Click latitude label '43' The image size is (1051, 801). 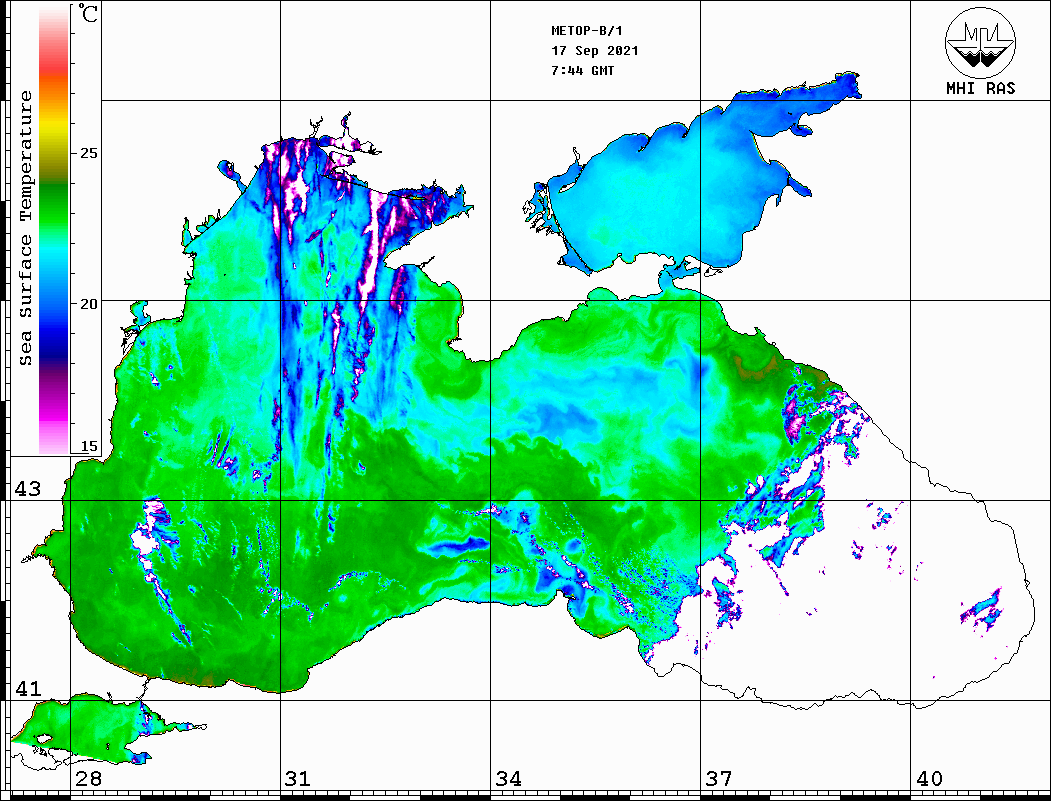click(28, 489)
